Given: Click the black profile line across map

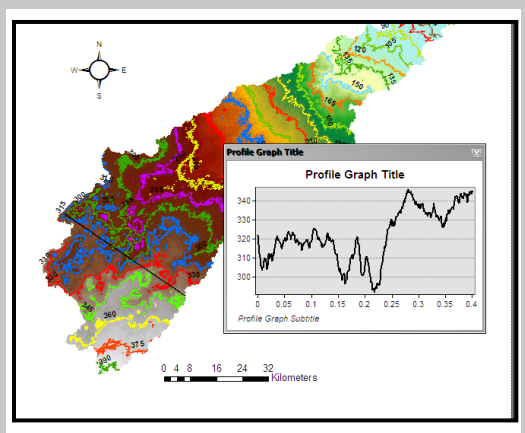Looking at the screenshot, I should pos(124,254).
